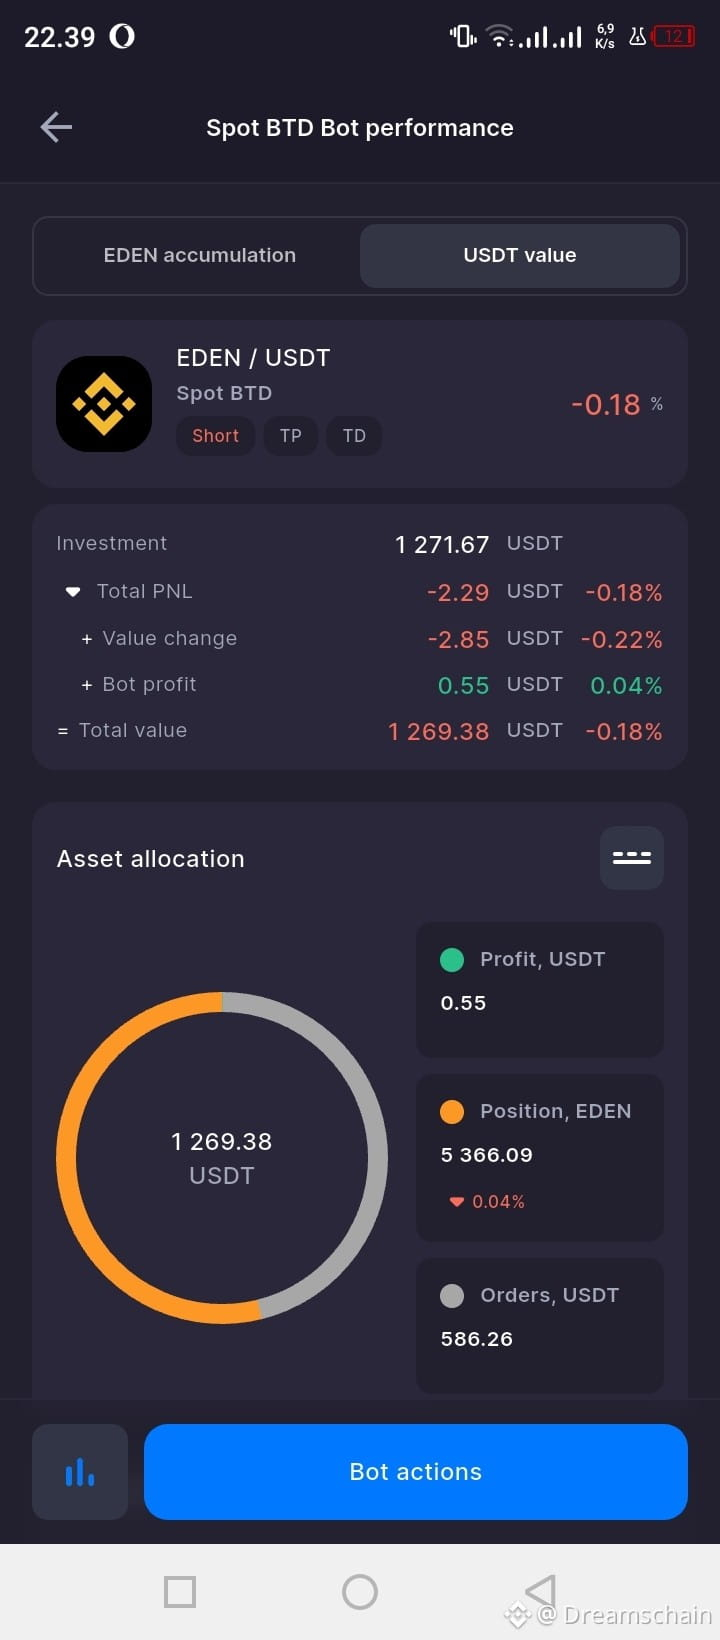
Task: Expand the Bot profit row
Action: click(x=87, y=685)
